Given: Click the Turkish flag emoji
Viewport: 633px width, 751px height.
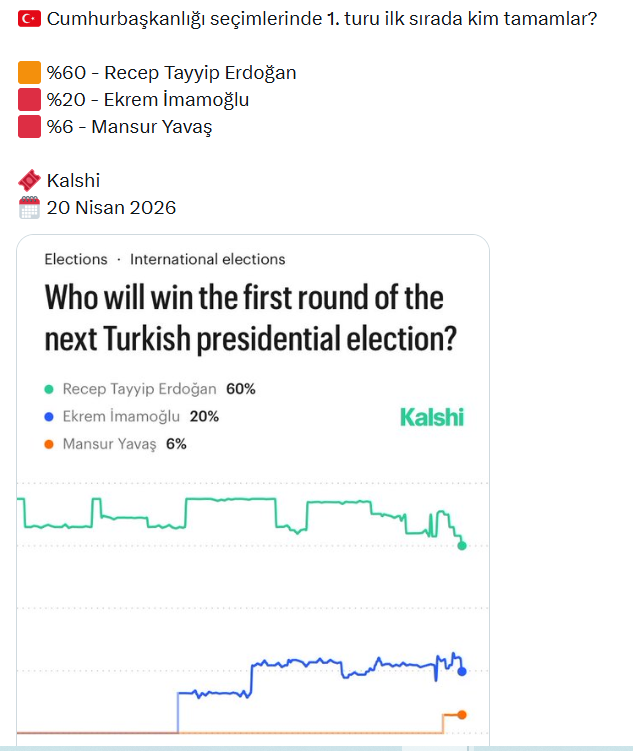Looking at the screenshot, I should tap(30, 18).
